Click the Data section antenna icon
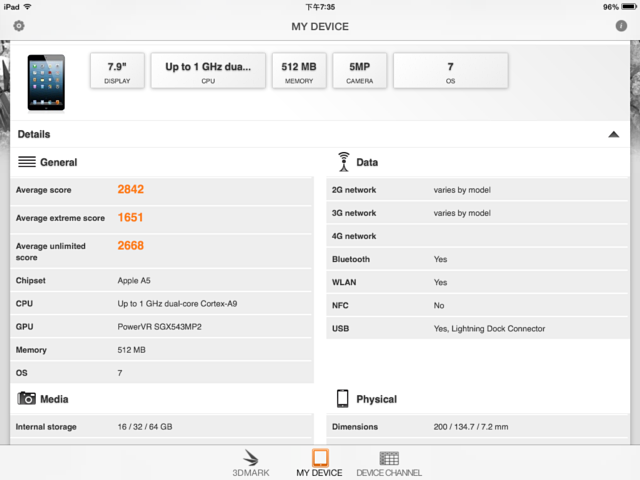Screen dimensions: 640x480 [344, 162]
